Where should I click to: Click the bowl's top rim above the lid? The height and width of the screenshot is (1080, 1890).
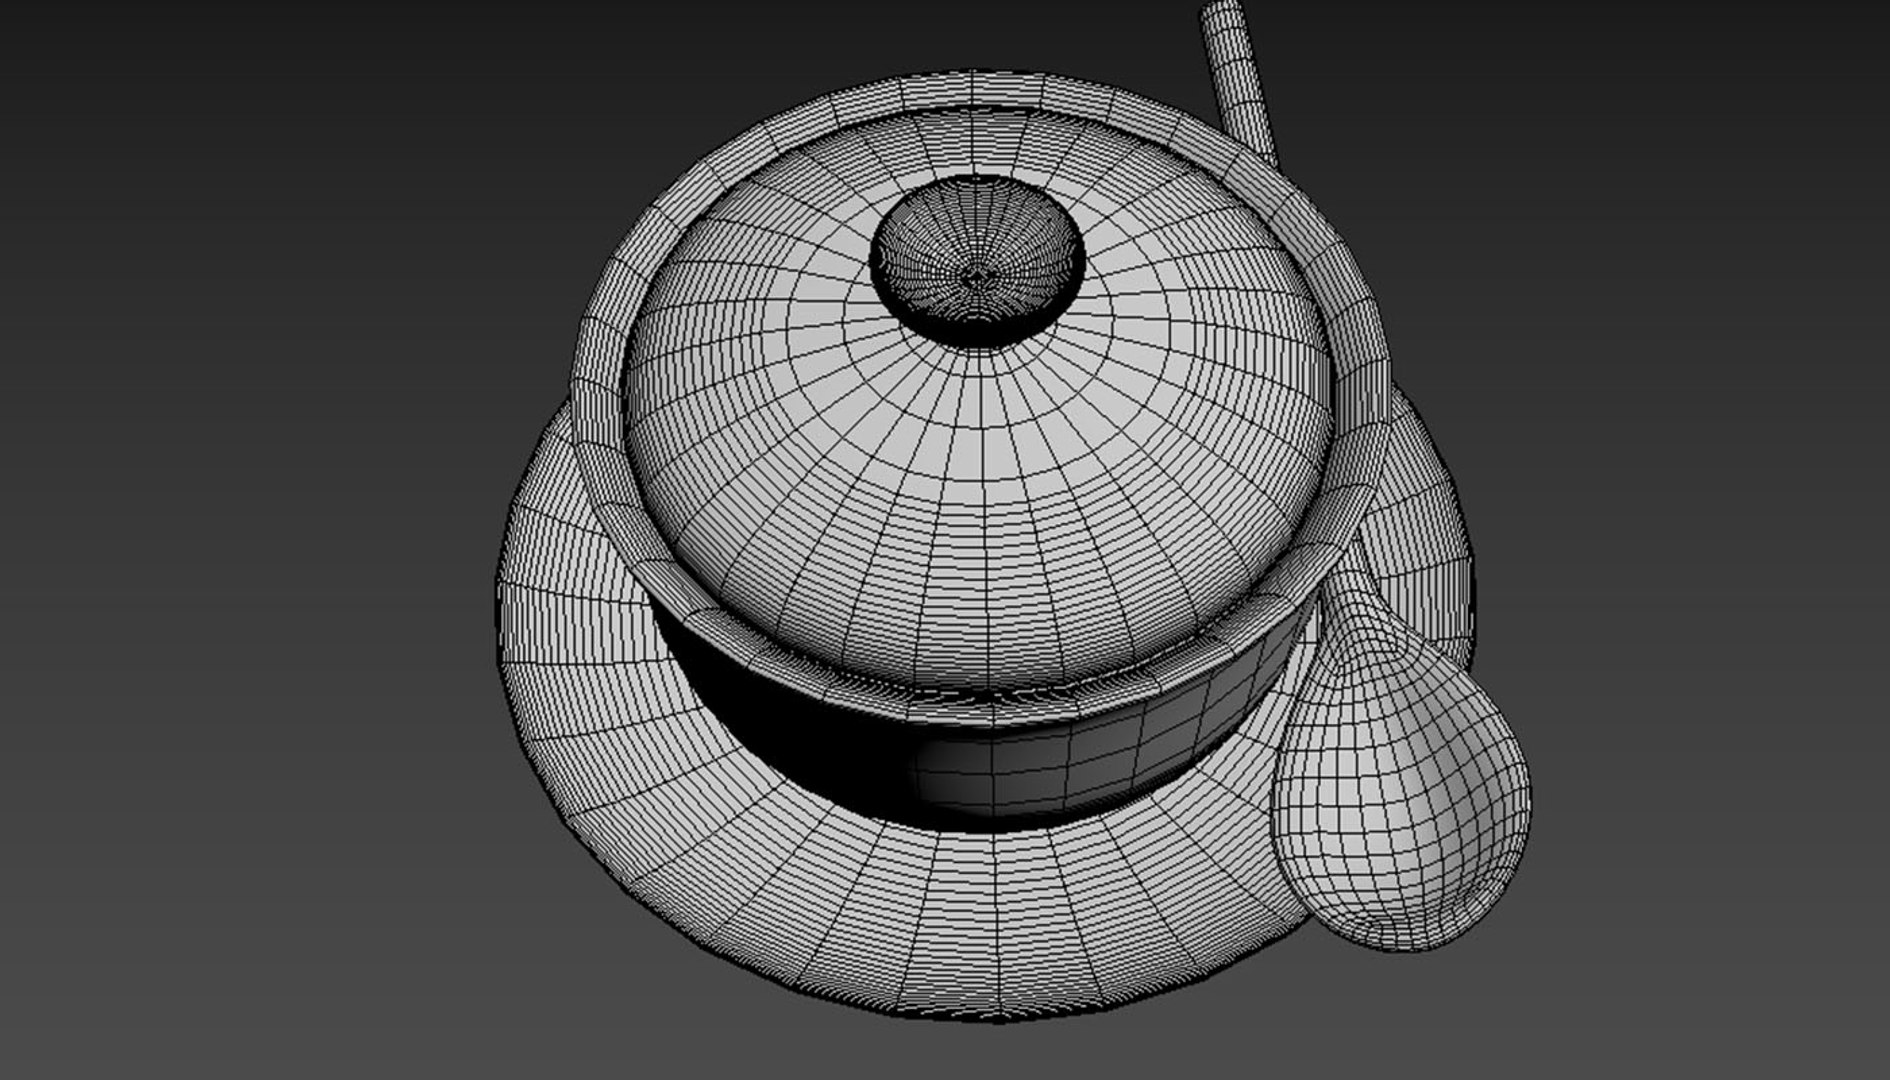coord(975,90)
